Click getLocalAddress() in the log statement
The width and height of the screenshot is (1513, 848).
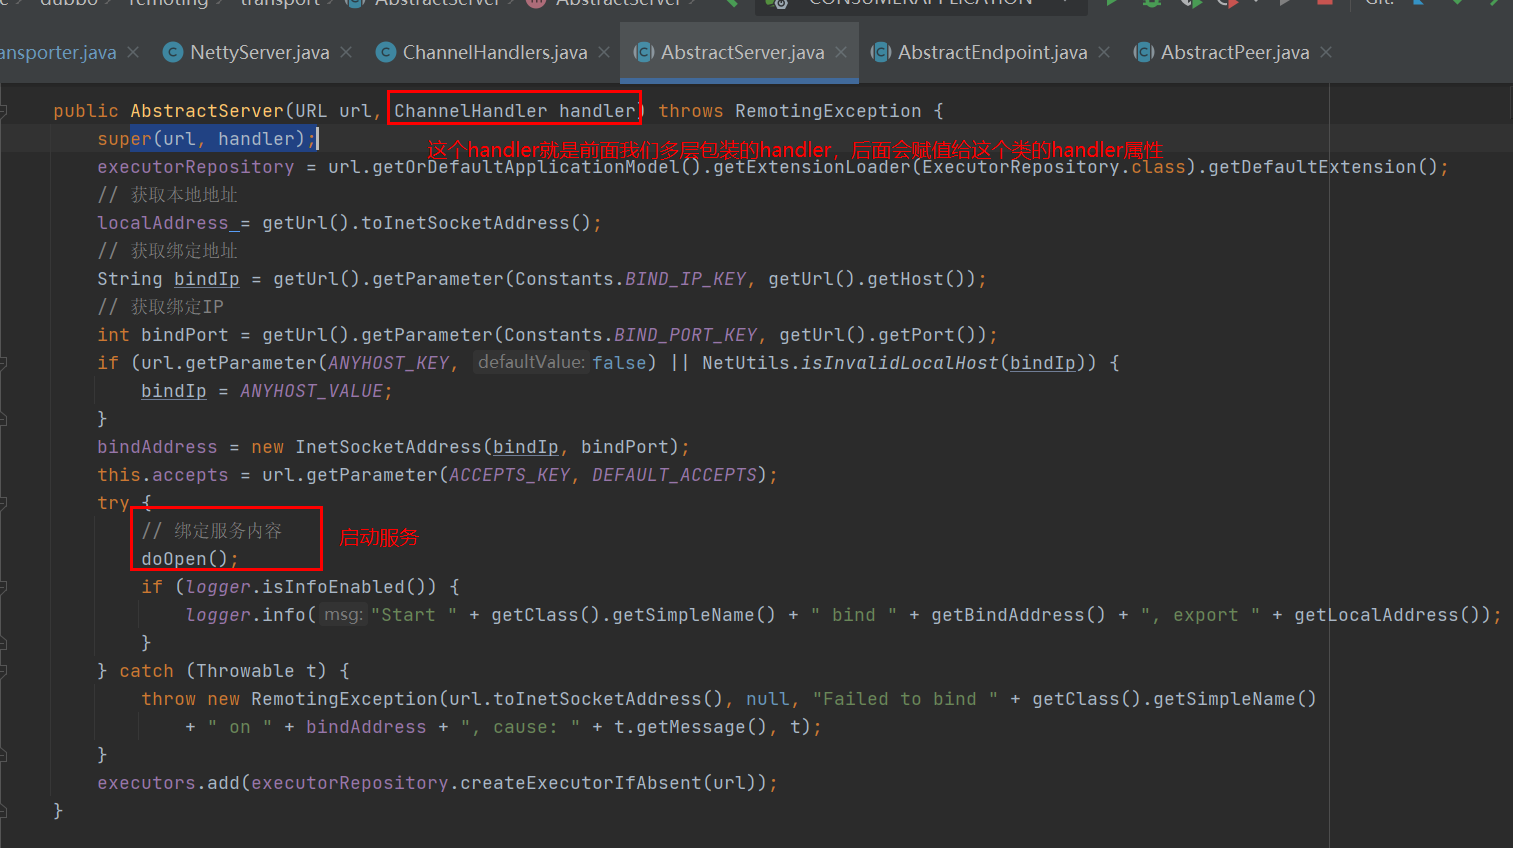[1387, 615]
